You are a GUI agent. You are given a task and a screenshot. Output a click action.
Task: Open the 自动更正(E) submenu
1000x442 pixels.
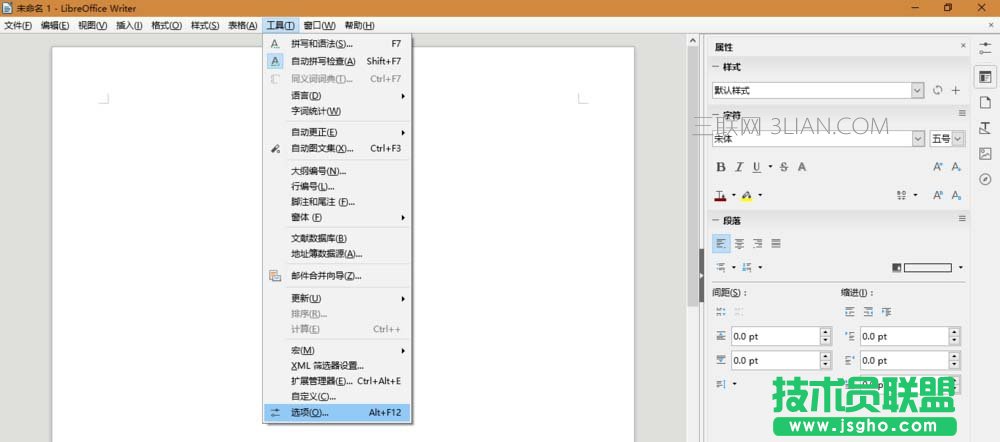[x=337, y=133]
